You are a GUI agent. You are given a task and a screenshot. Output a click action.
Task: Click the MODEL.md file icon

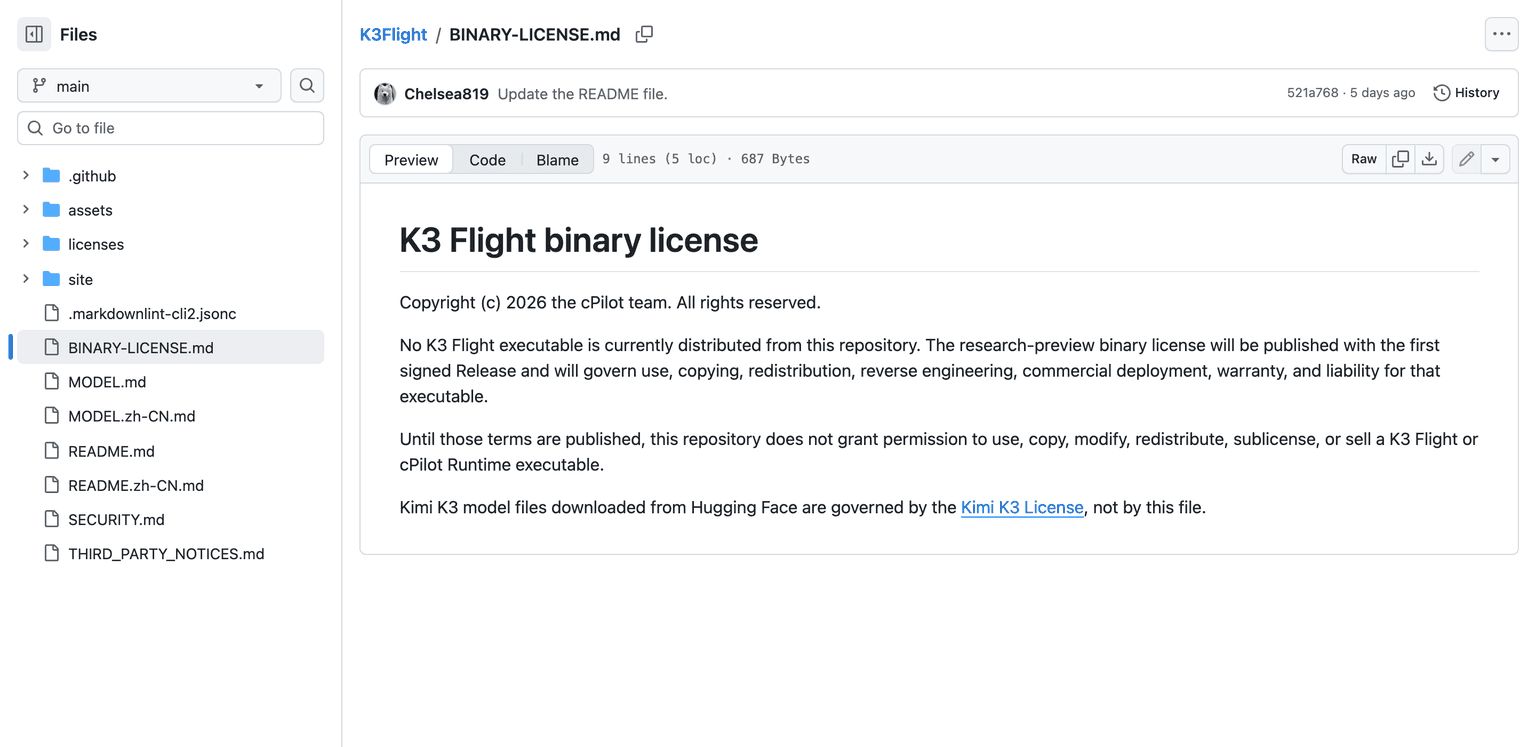coord(52,382)
